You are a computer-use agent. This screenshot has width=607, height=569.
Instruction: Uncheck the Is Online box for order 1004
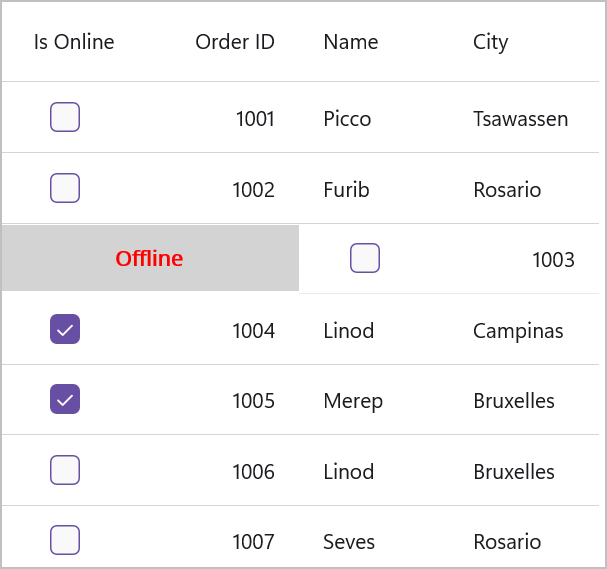tap(65, 329)
